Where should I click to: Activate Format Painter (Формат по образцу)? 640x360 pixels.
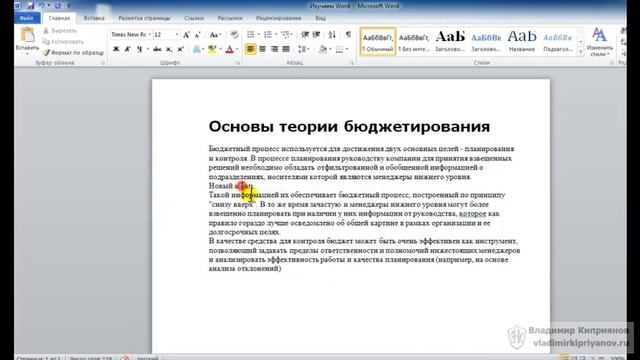point(73,53)
